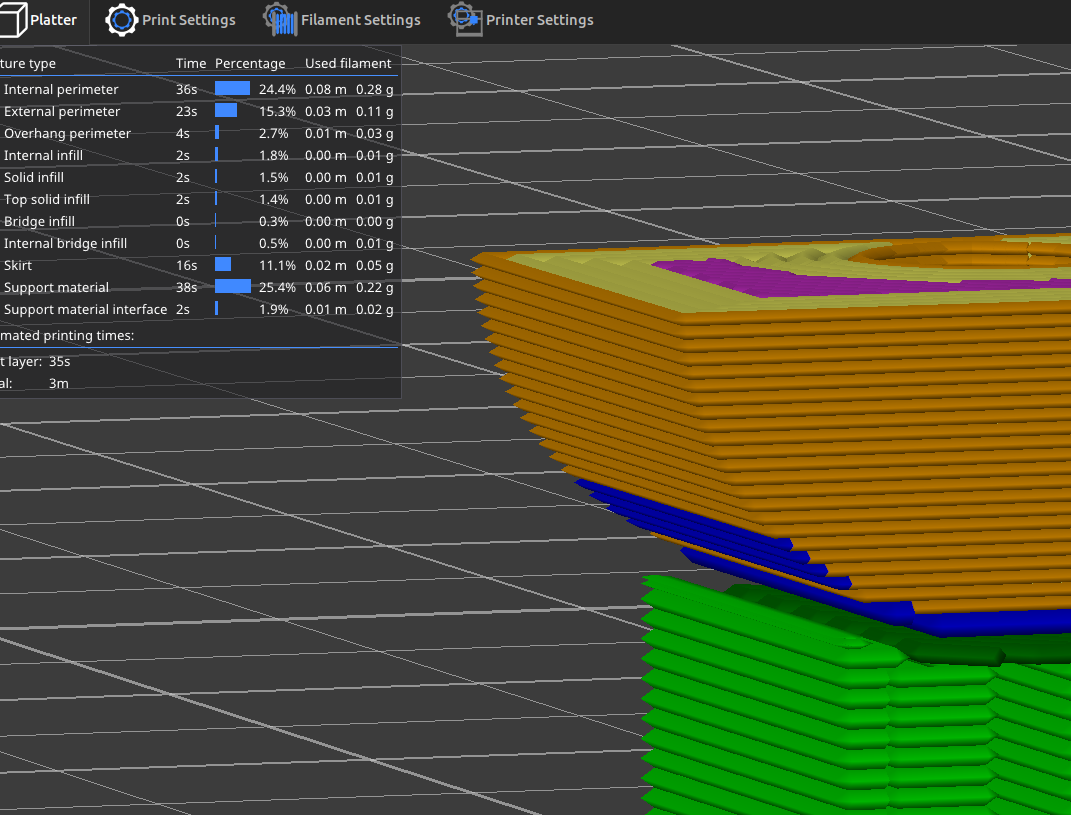Toggle Top solid infill visibility
1071x815 pixels.
[x=47, y=199]
